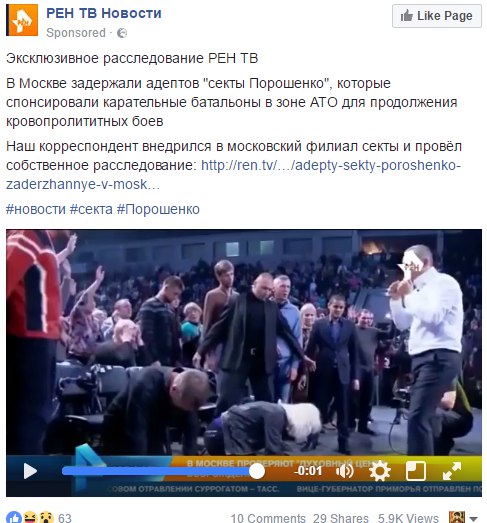This screenshot has width=487, height=523.
Task: Open the РЕН ТВ Новости page name
Action: [104, 13]
